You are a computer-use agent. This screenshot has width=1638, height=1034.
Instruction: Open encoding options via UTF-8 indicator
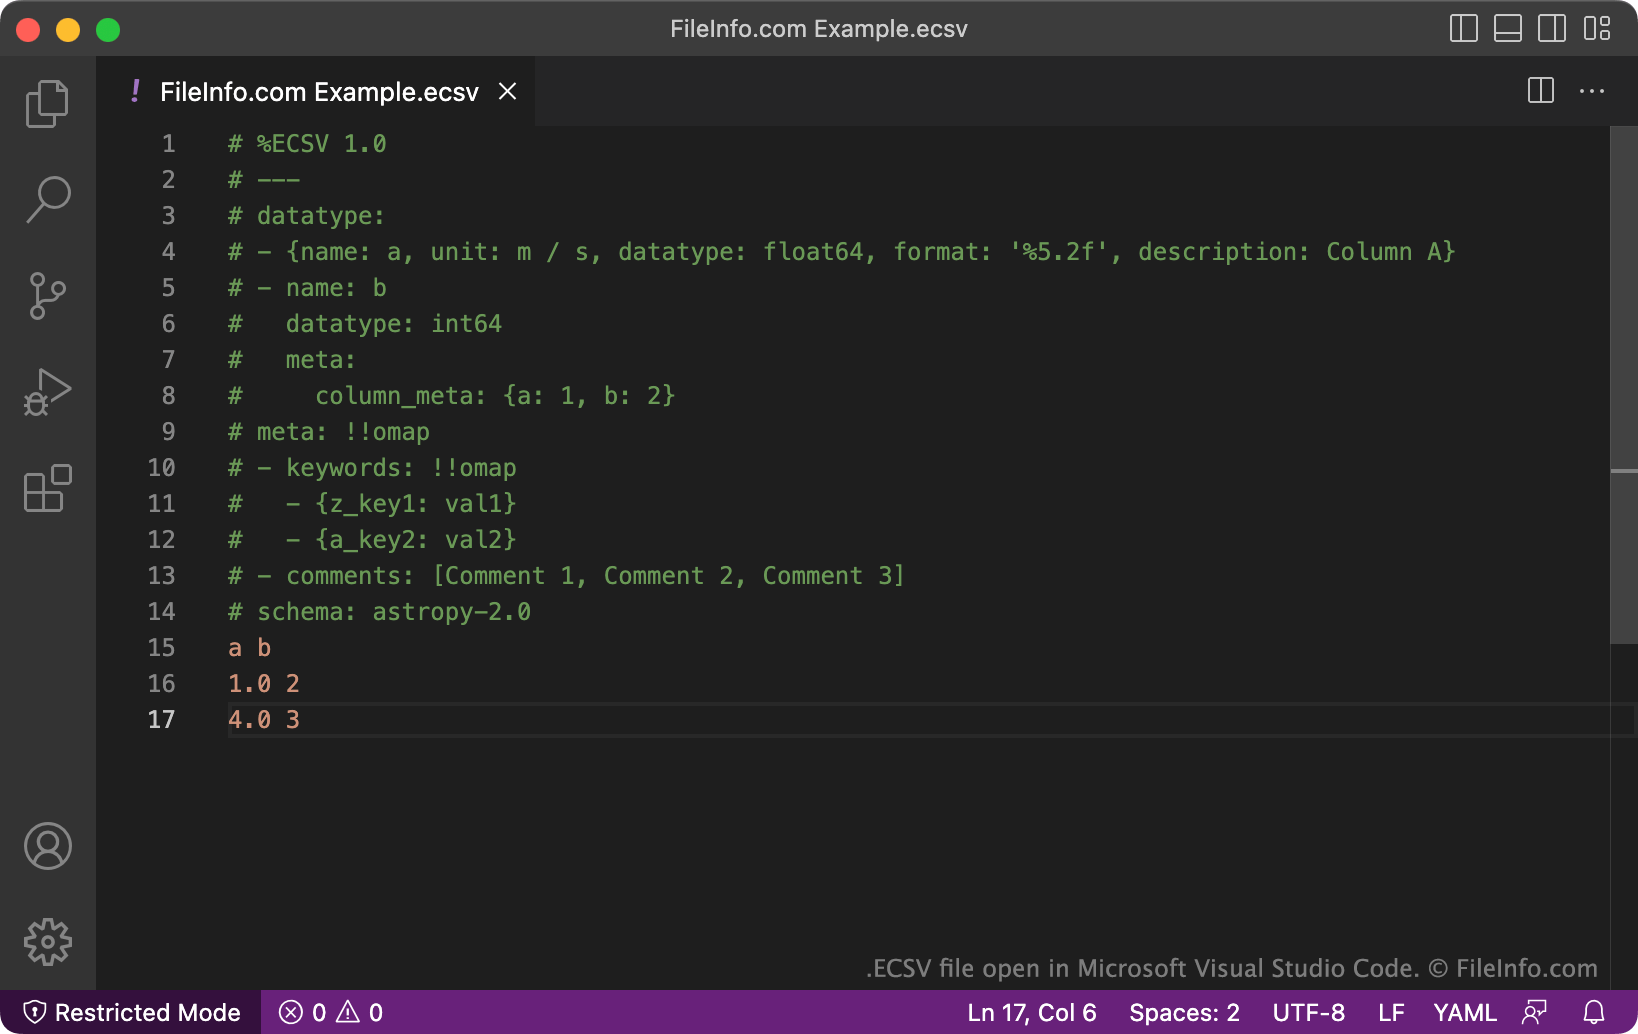pos(1308,1012)
